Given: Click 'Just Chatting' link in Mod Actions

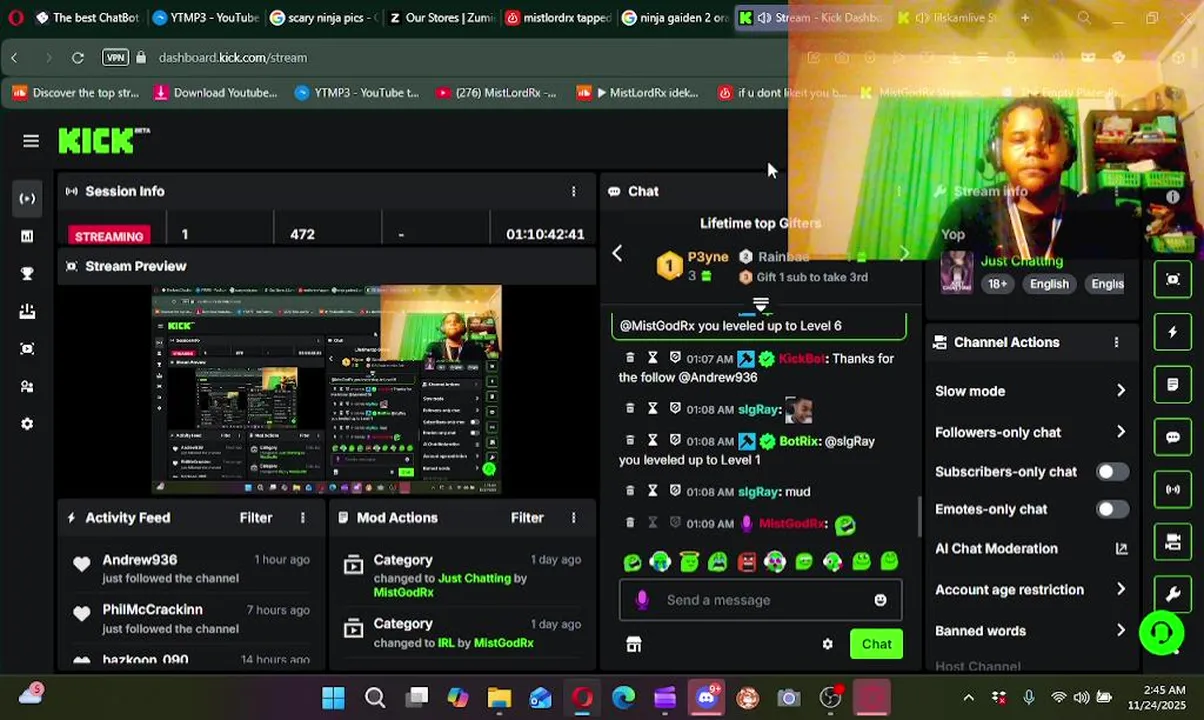Looking at the screenshot, I should click(474, 578).
